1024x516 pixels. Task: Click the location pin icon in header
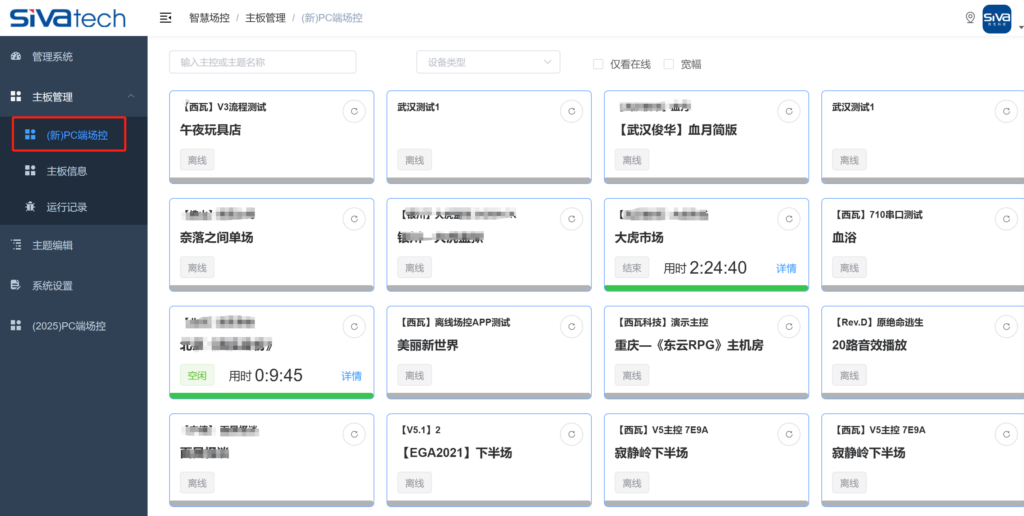pos(969,18)
